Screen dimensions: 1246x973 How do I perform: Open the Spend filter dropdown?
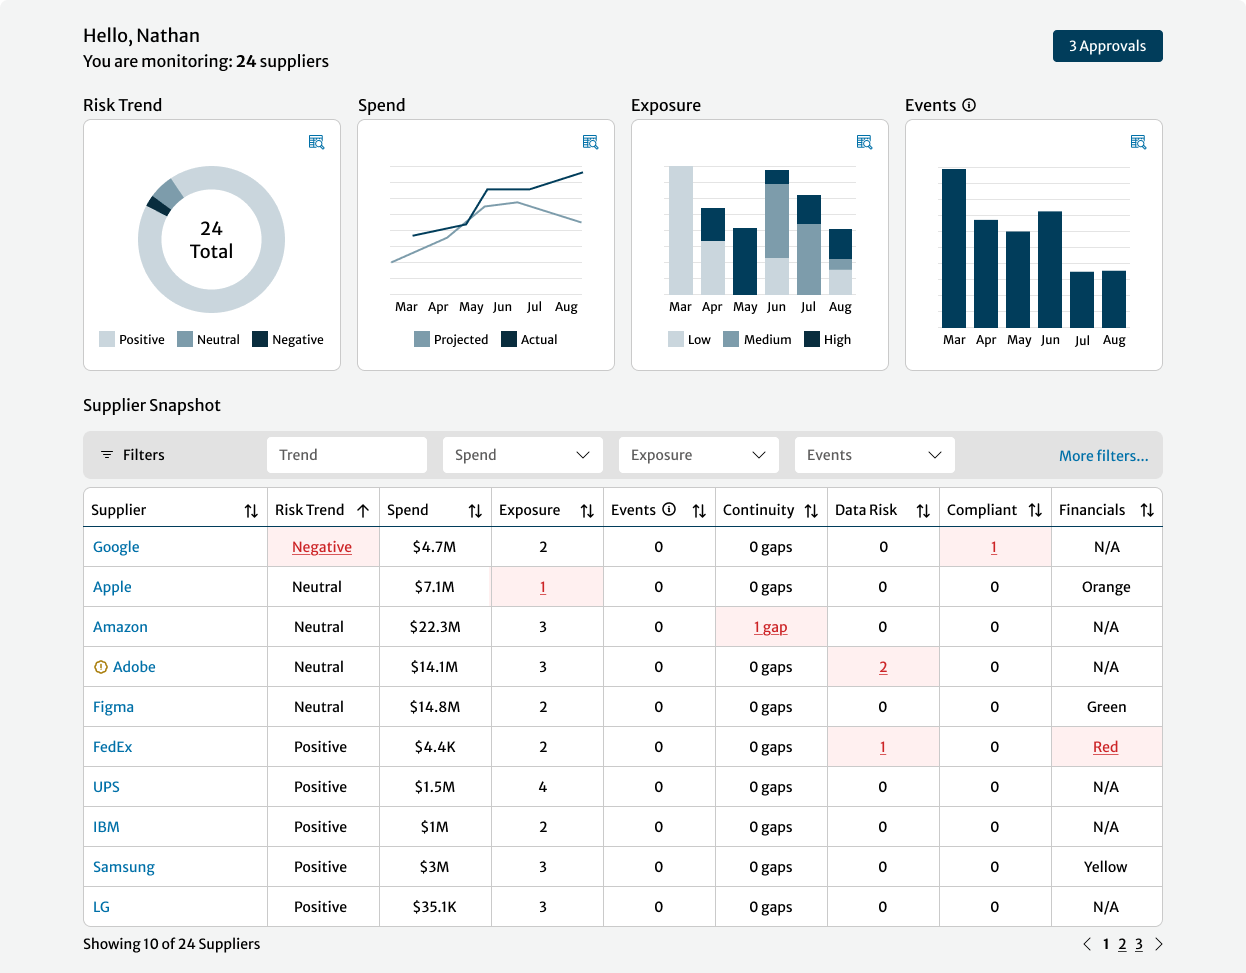522,454
